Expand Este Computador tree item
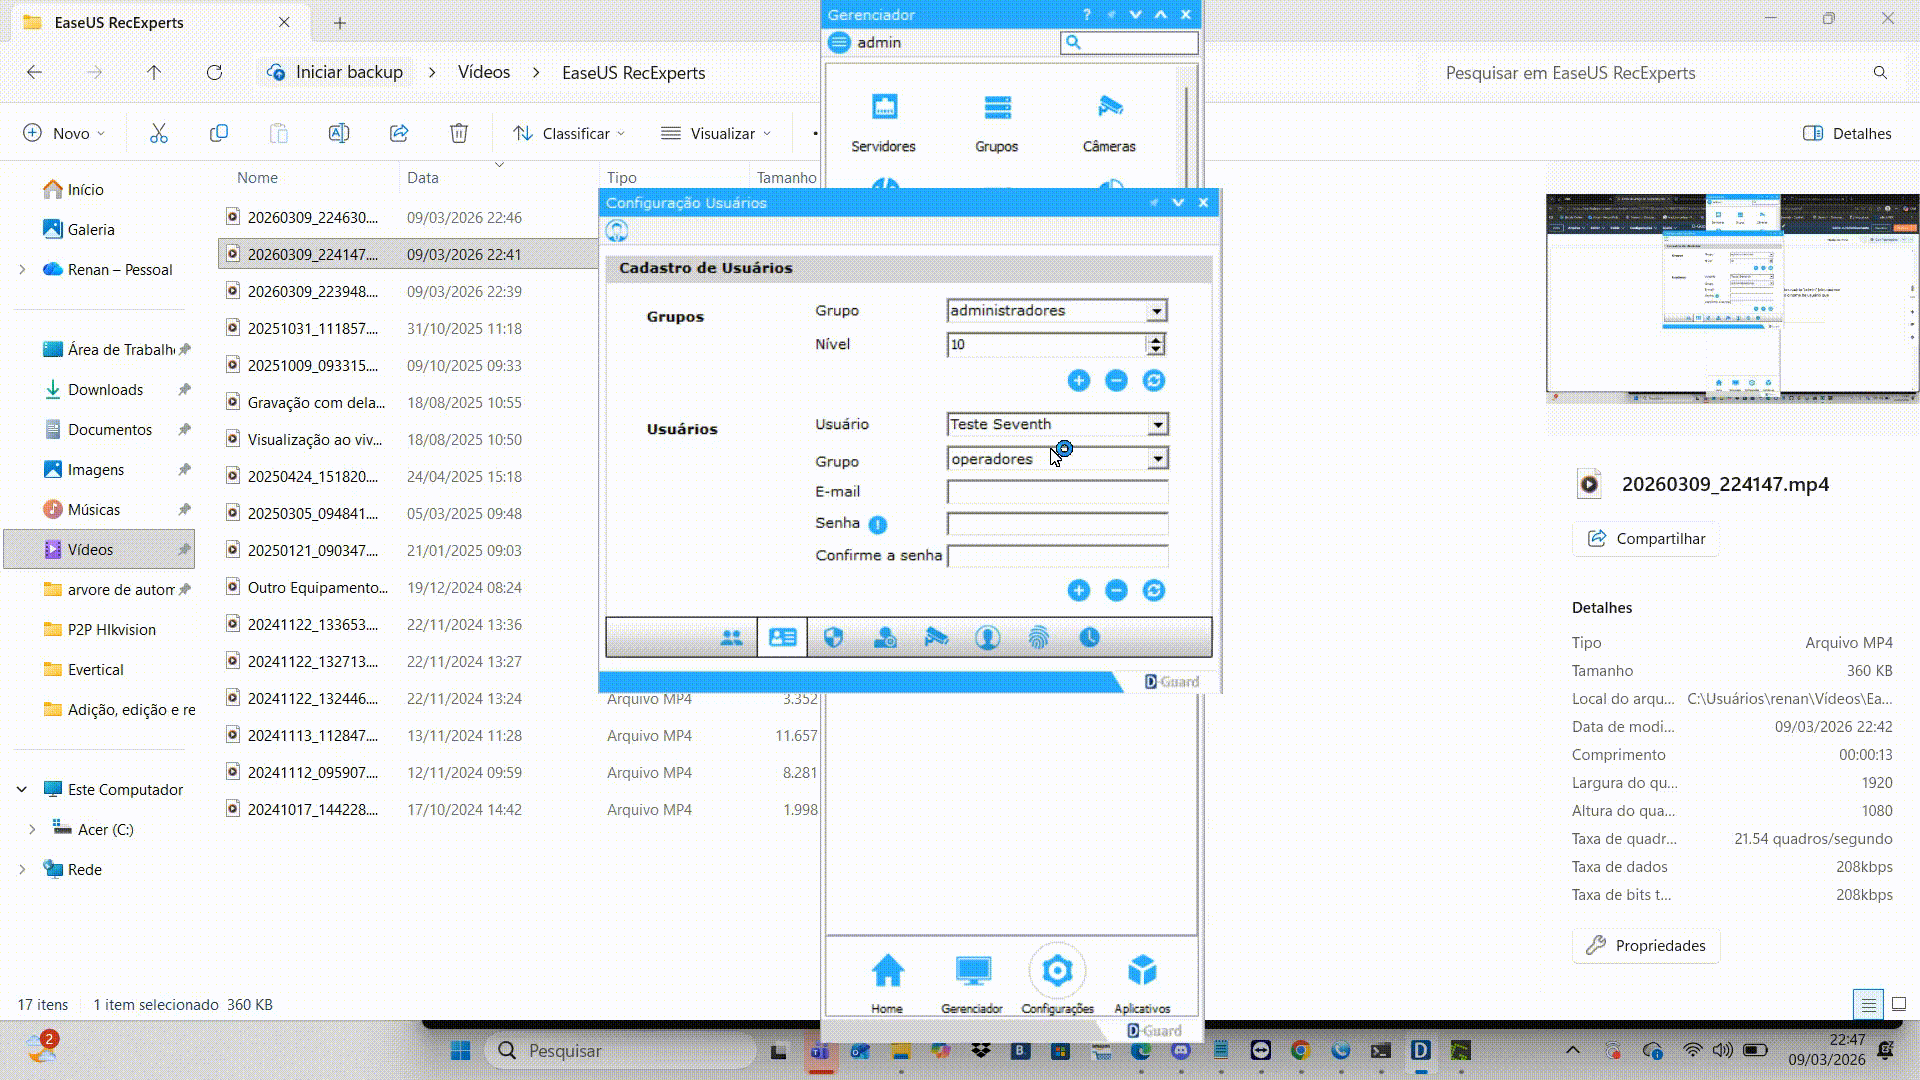The image size is (1920, 1080). coord(22,790)
